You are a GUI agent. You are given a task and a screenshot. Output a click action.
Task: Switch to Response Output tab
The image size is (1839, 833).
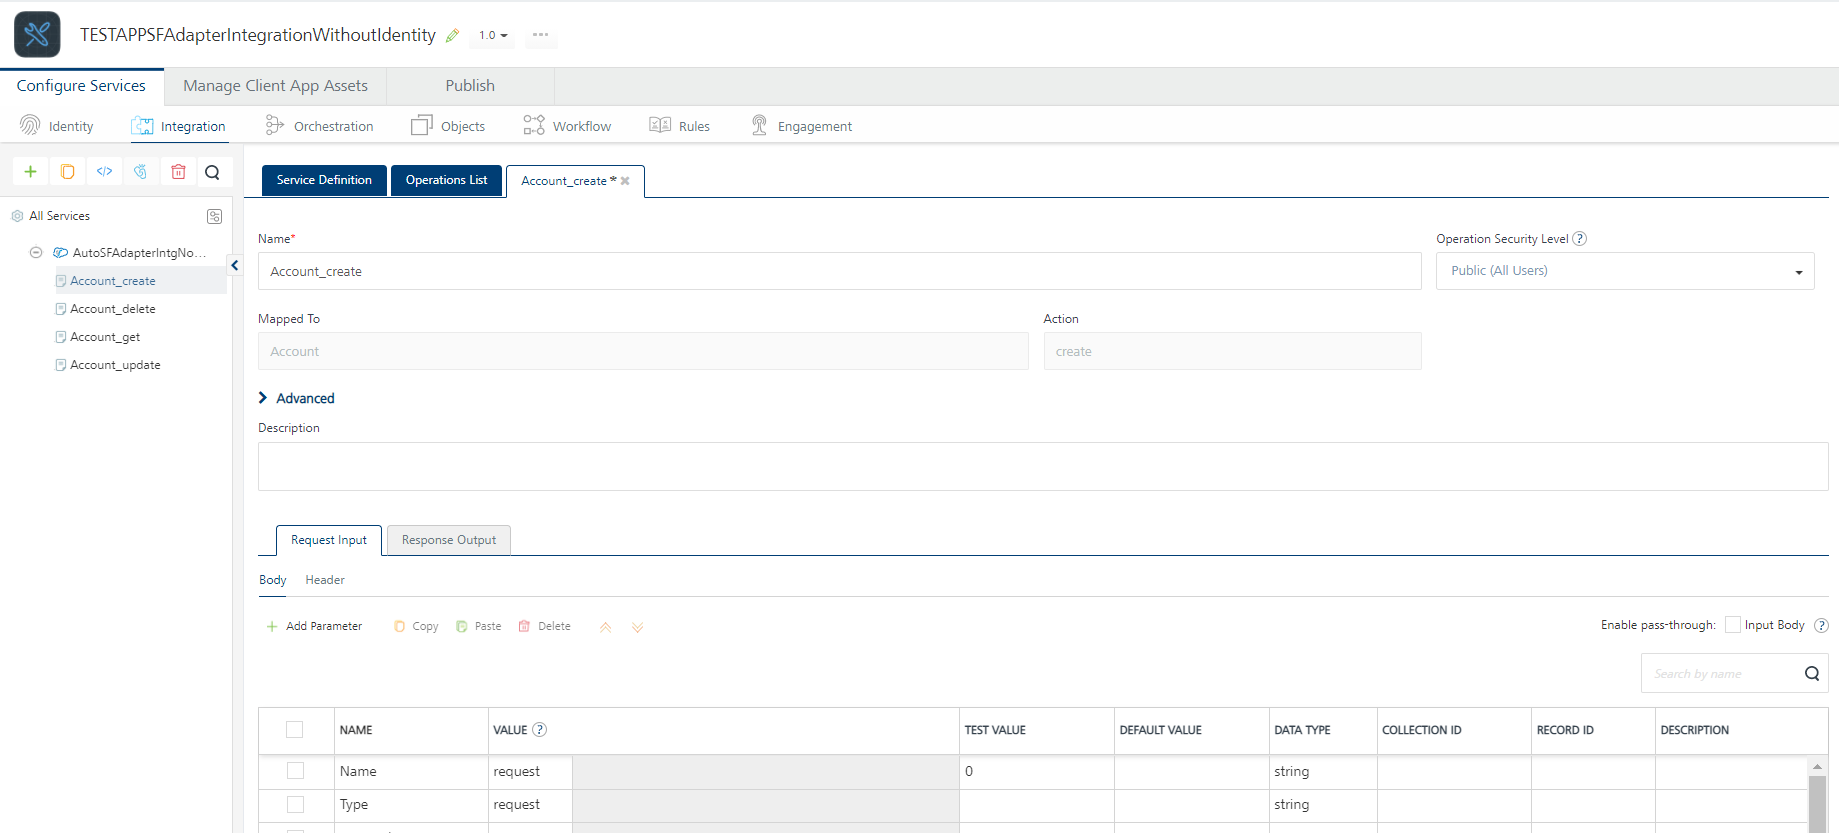(x=449, y=540)
